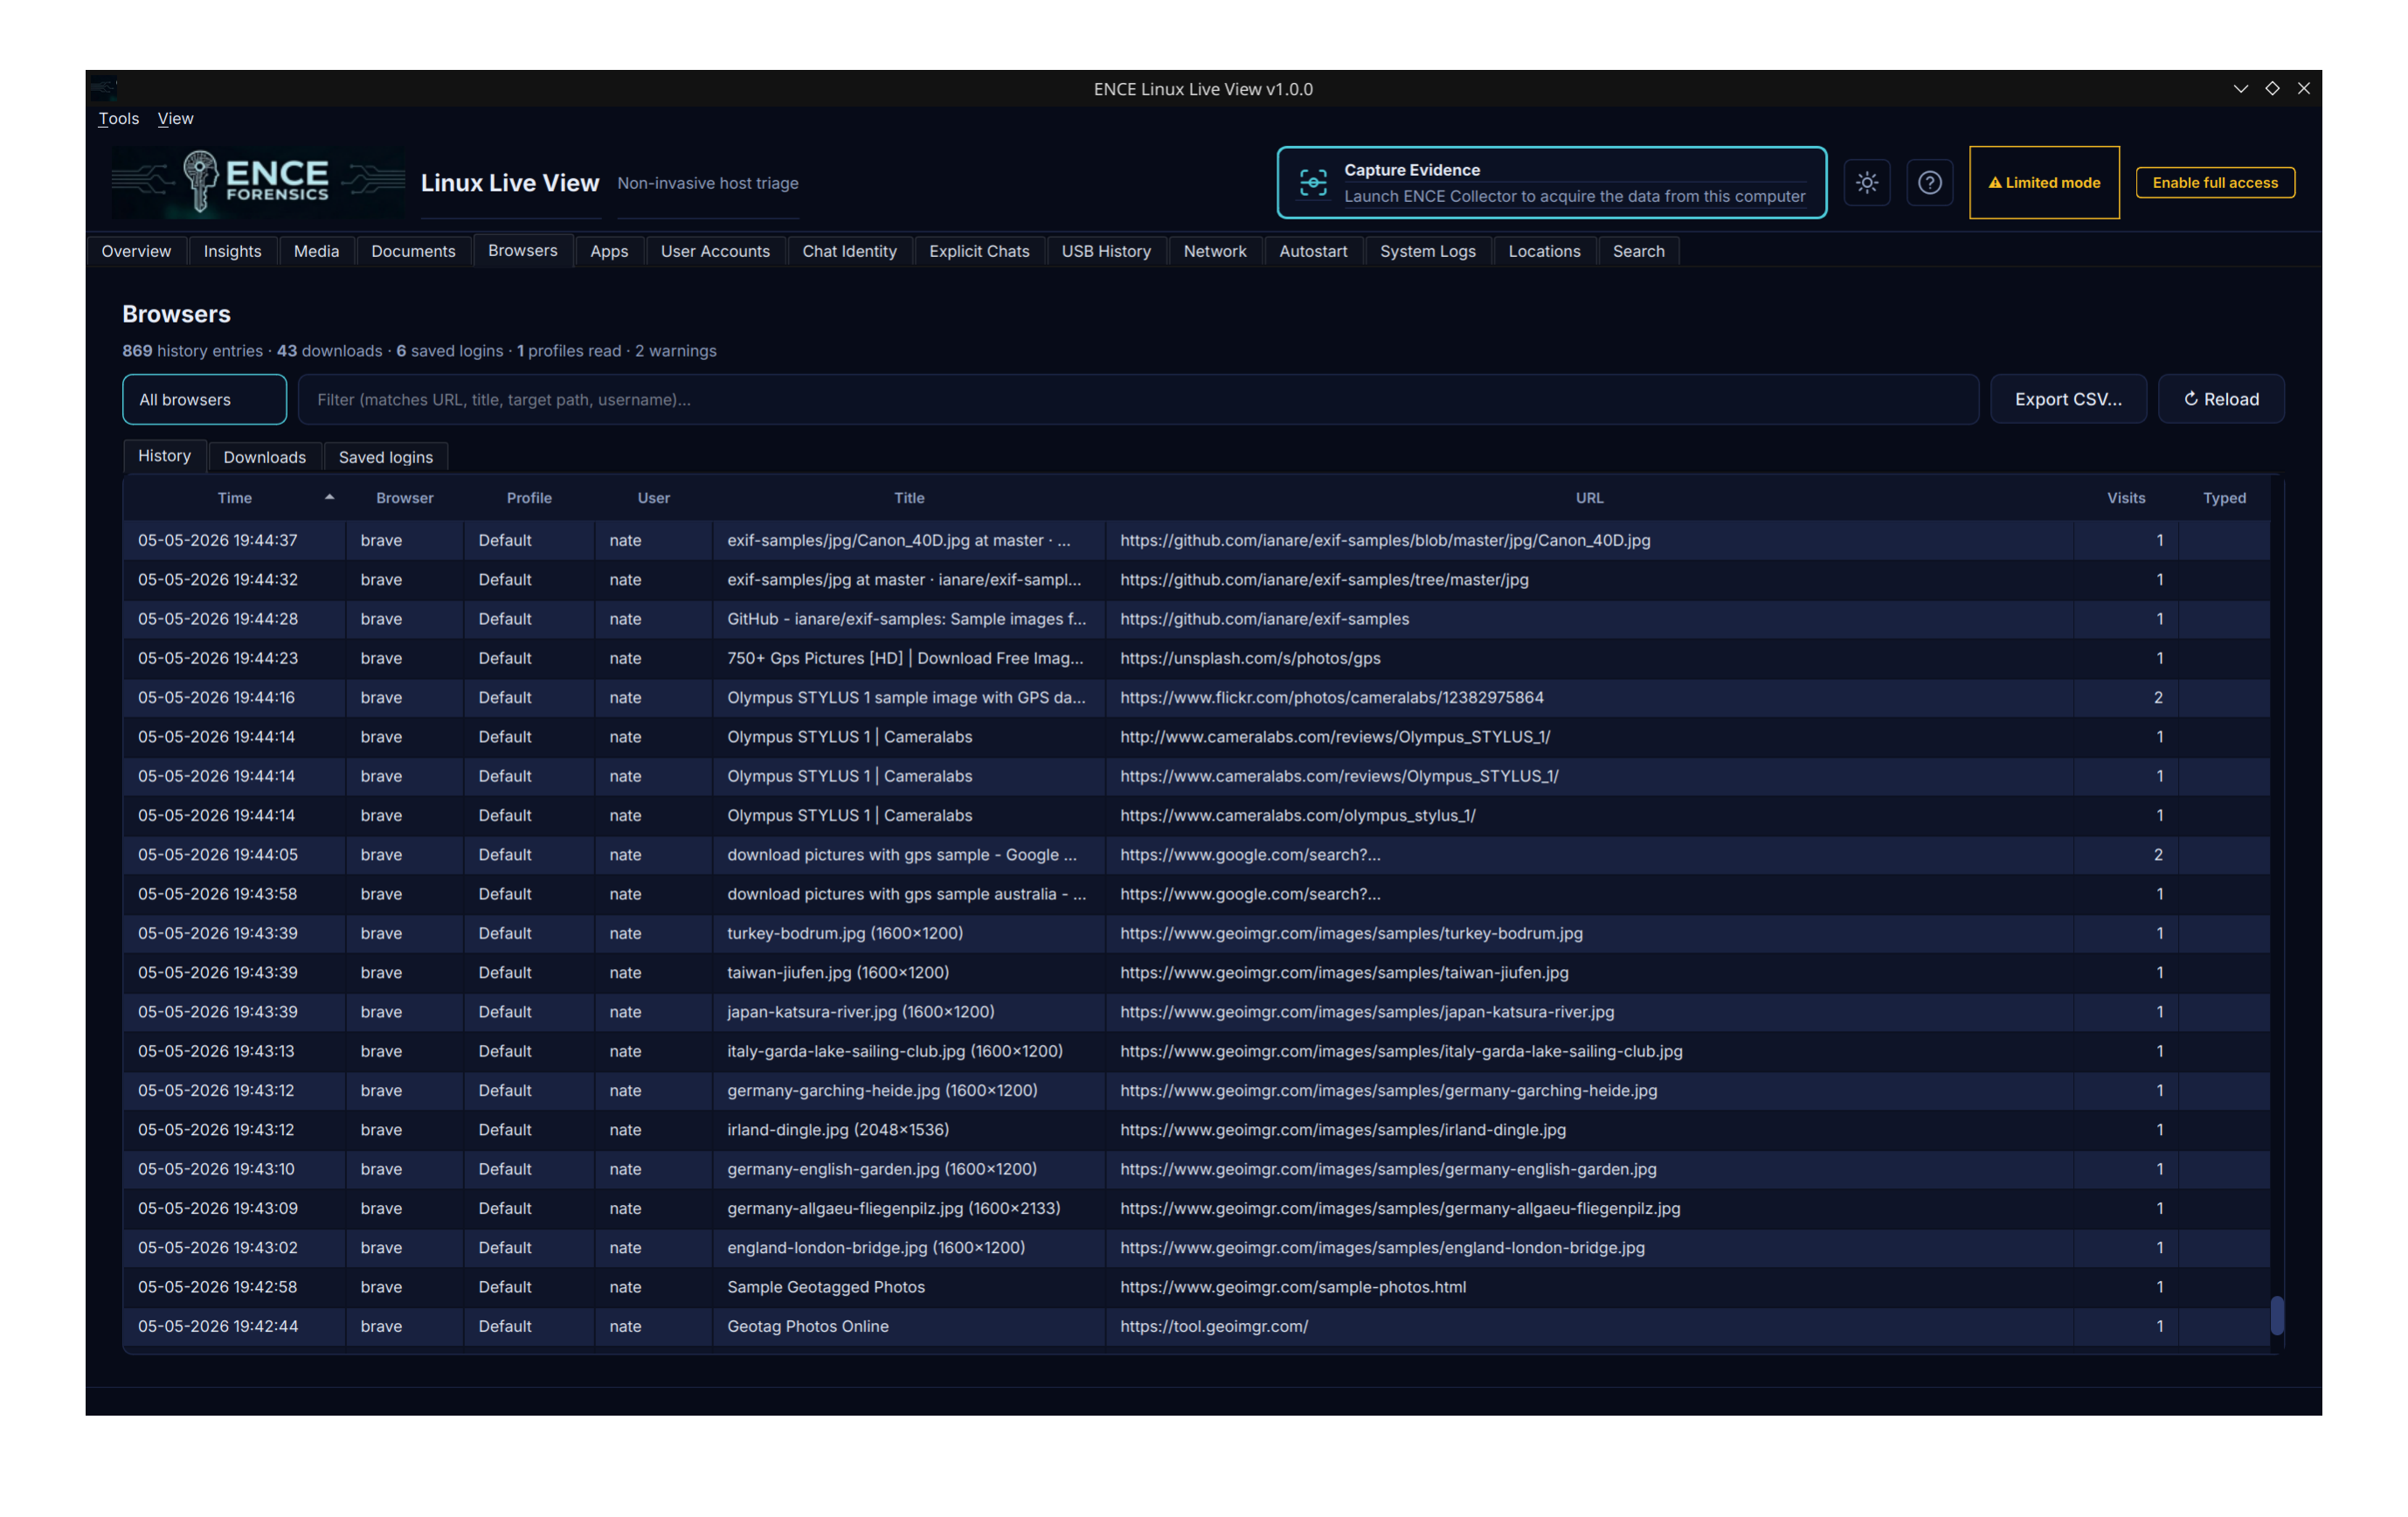Sort by the Profile column header
The image size is (2408, 1517).
(x=528, y=498)
